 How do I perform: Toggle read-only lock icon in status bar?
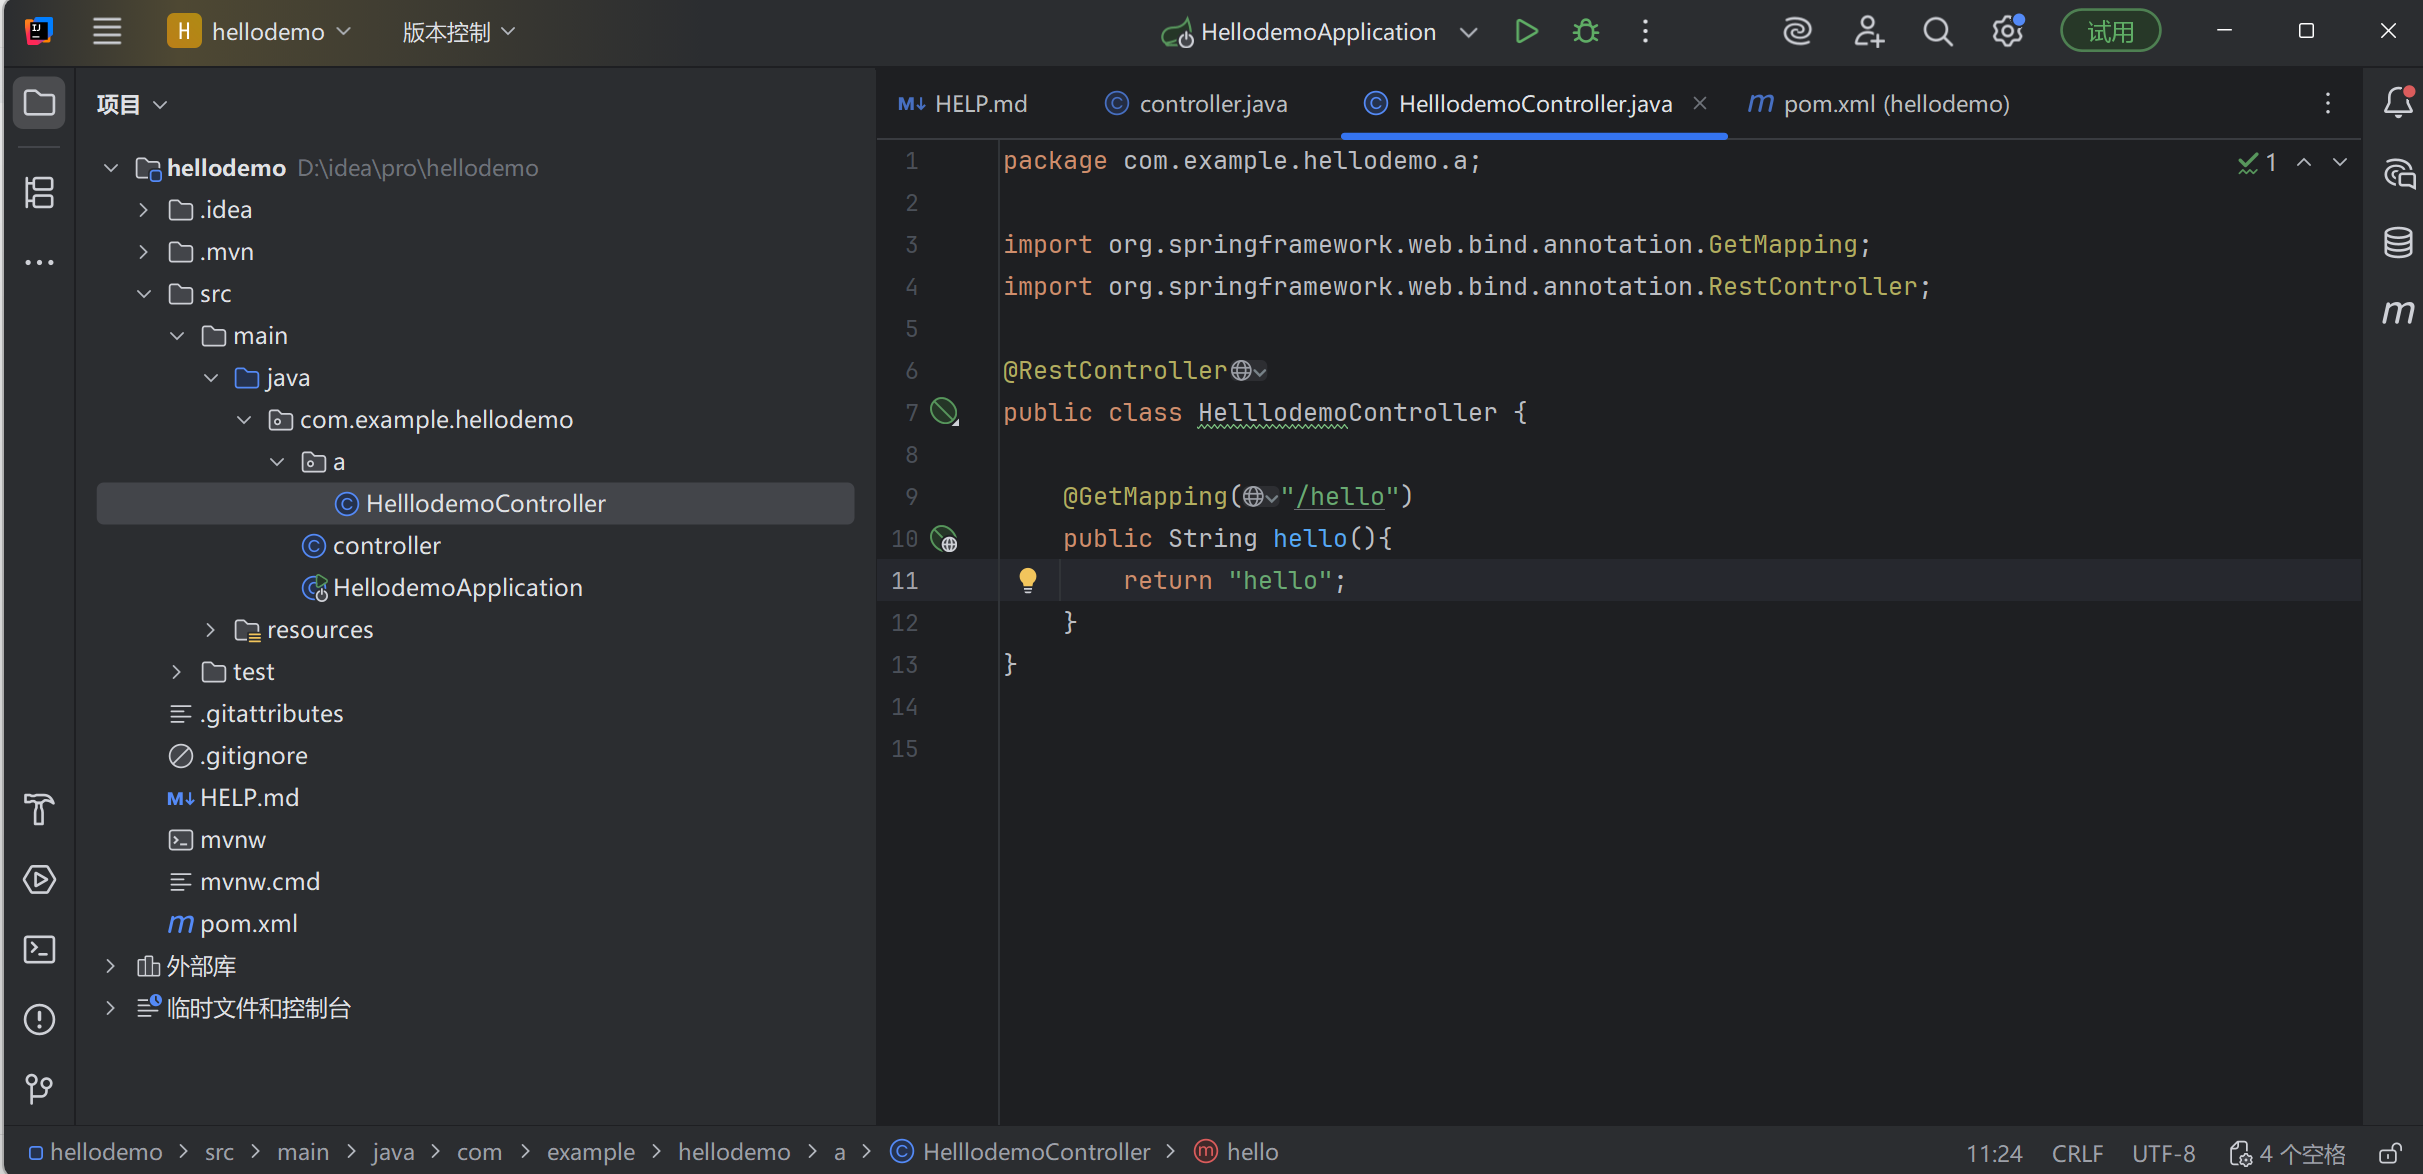click(x=2390, y=1153)
